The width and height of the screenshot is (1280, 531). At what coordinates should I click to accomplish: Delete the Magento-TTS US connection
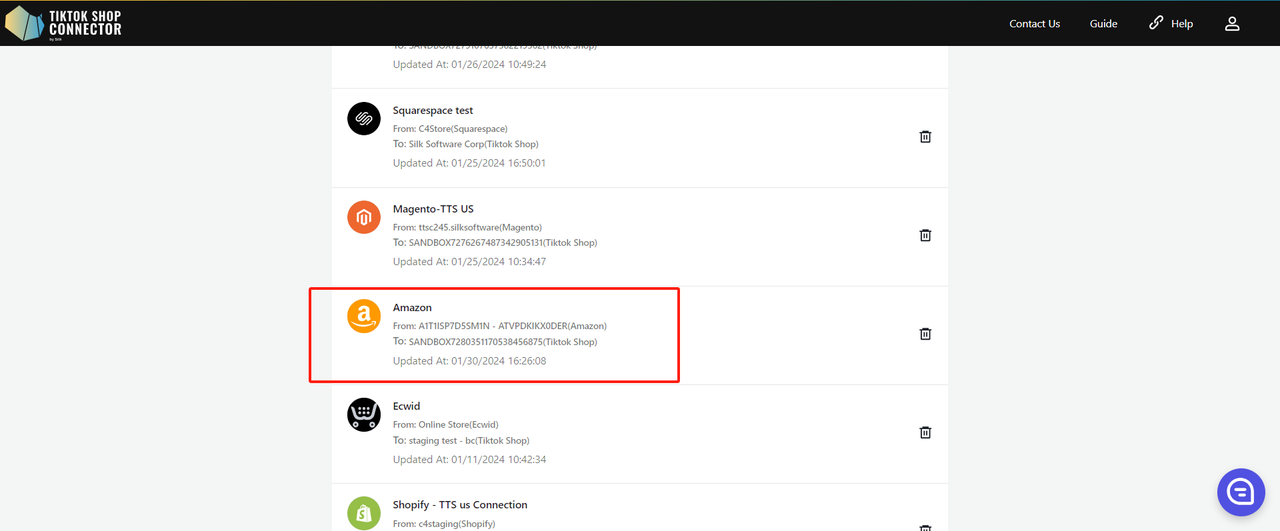tap(925, 236)
